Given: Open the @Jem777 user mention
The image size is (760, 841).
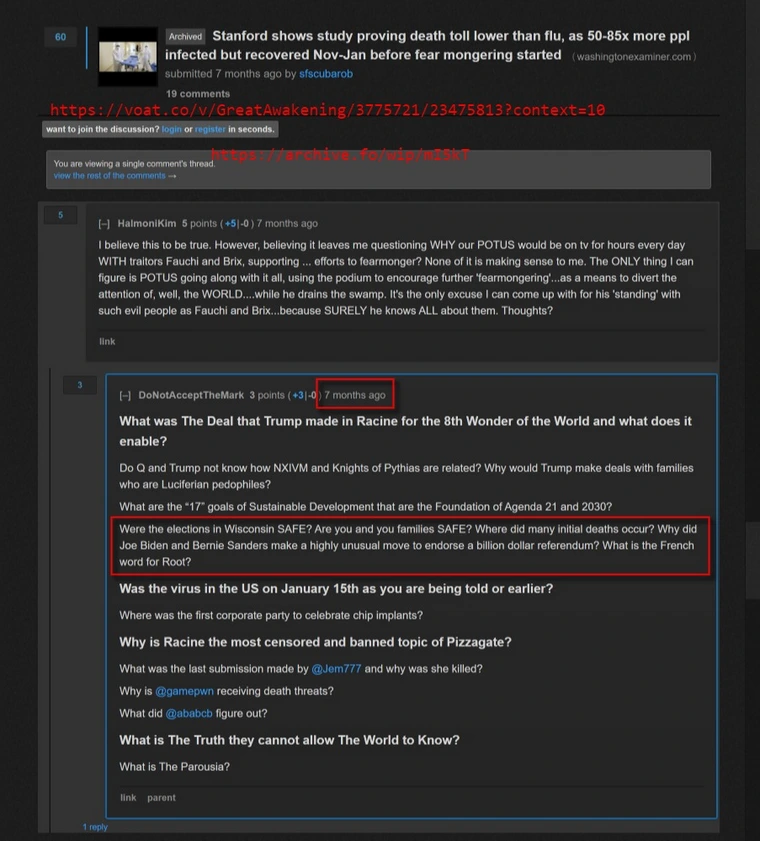Looking at the screenshot, I should 336,669.
